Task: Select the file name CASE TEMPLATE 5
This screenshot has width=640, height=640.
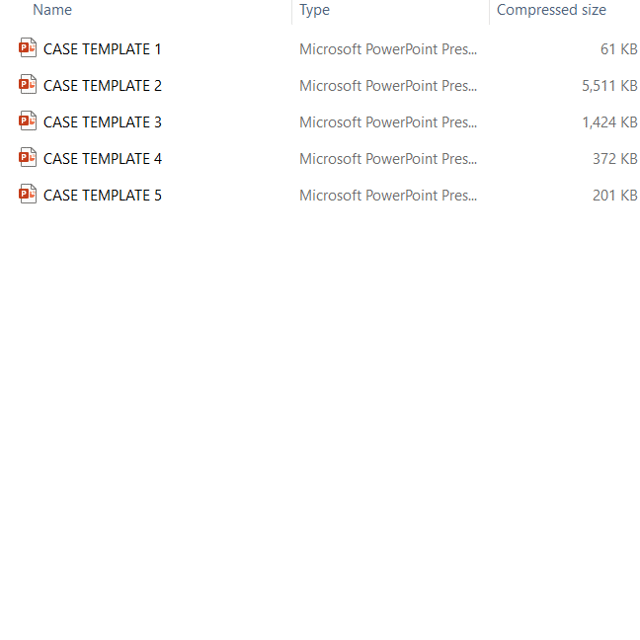Action: [102, 196]
